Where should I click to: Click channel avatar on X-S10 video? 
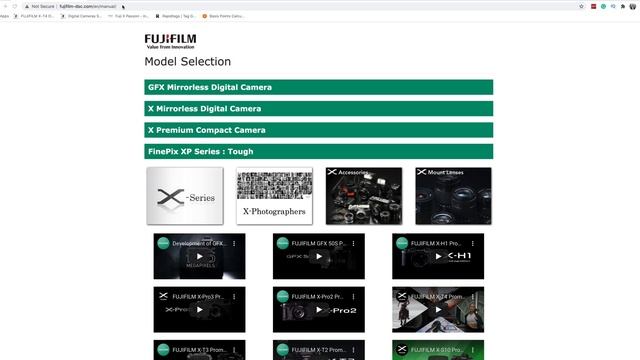tap(402, 350)
